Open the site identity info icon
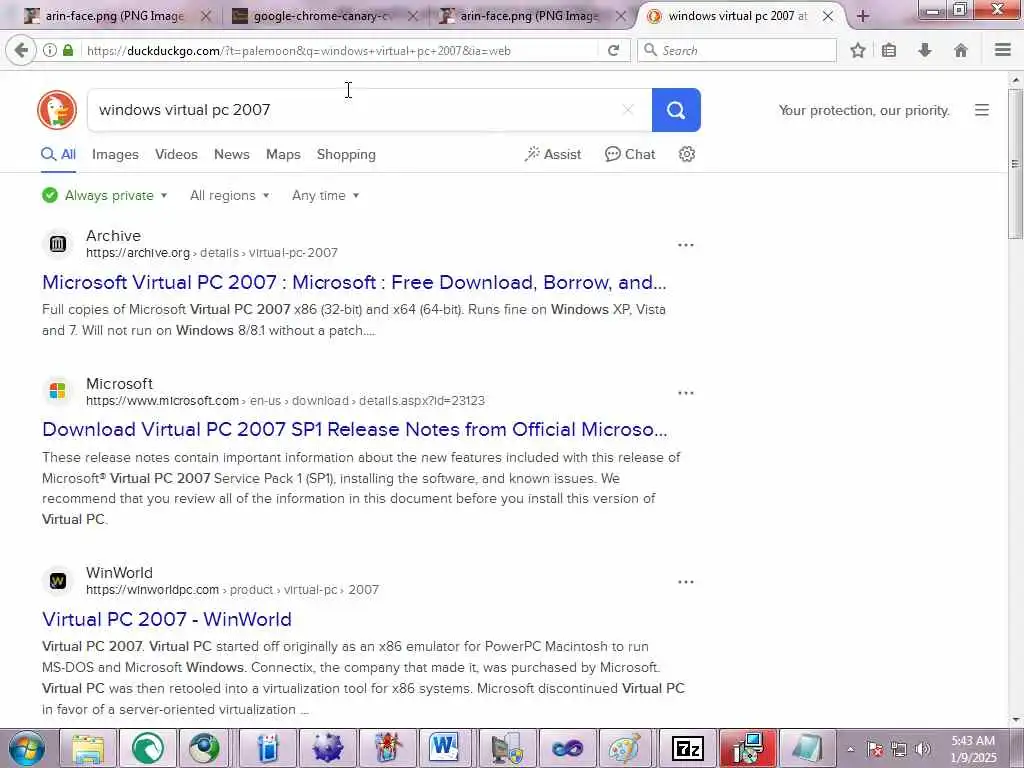The image size is (1024, 768). pyautogui.click(x=50, y=50)
